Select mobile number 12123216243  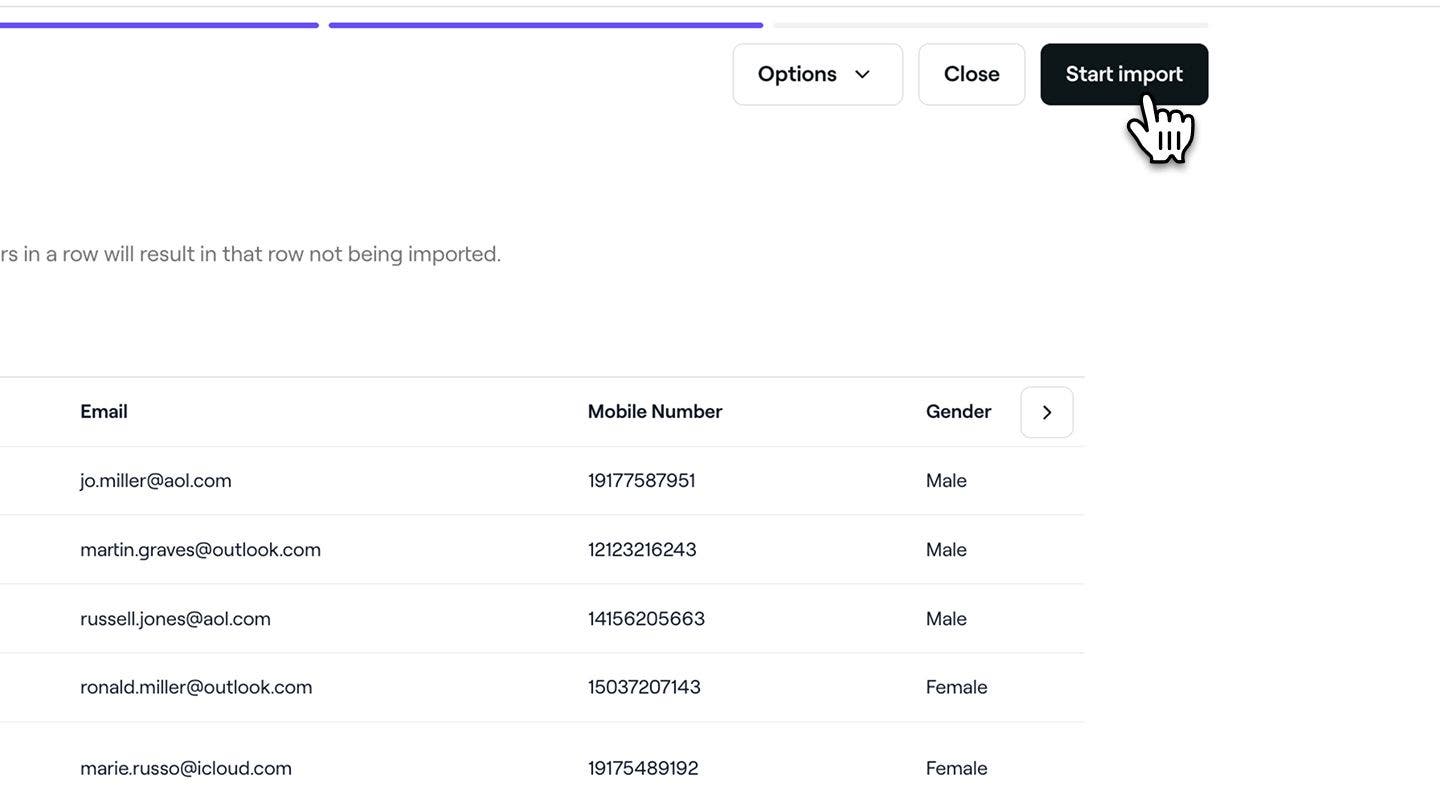(x=642, y=550)
